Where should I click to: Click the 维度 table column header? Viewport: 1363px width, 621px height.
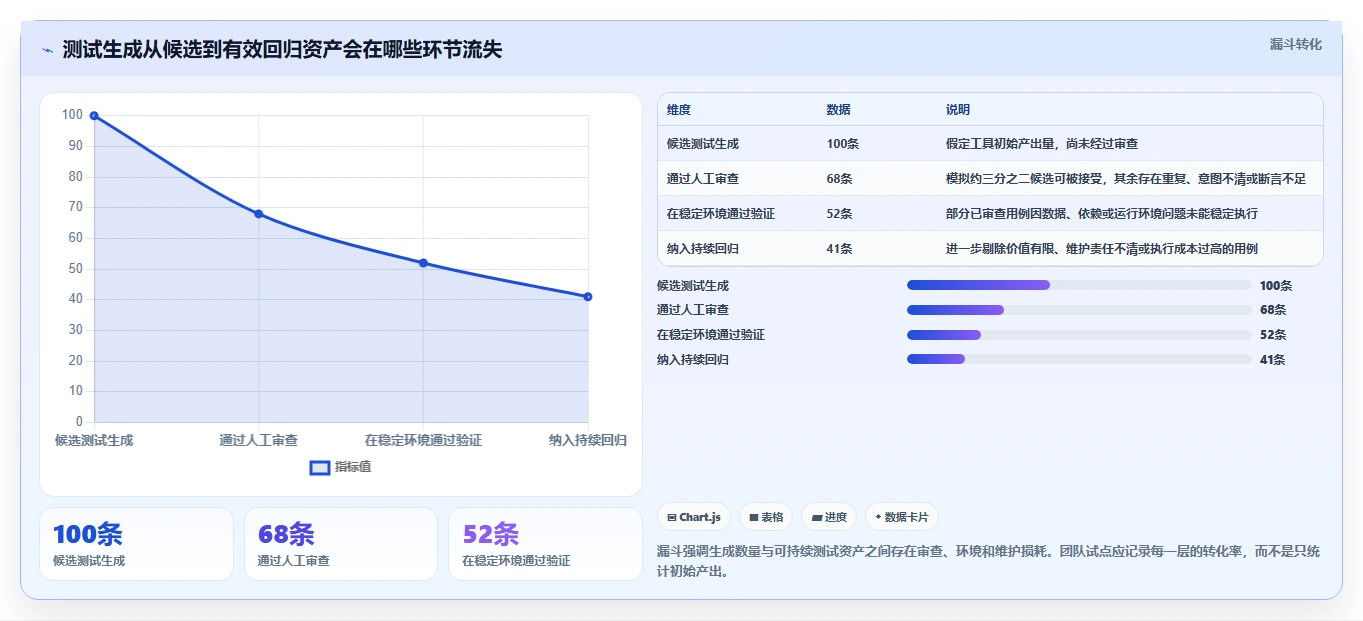[679, 110]
